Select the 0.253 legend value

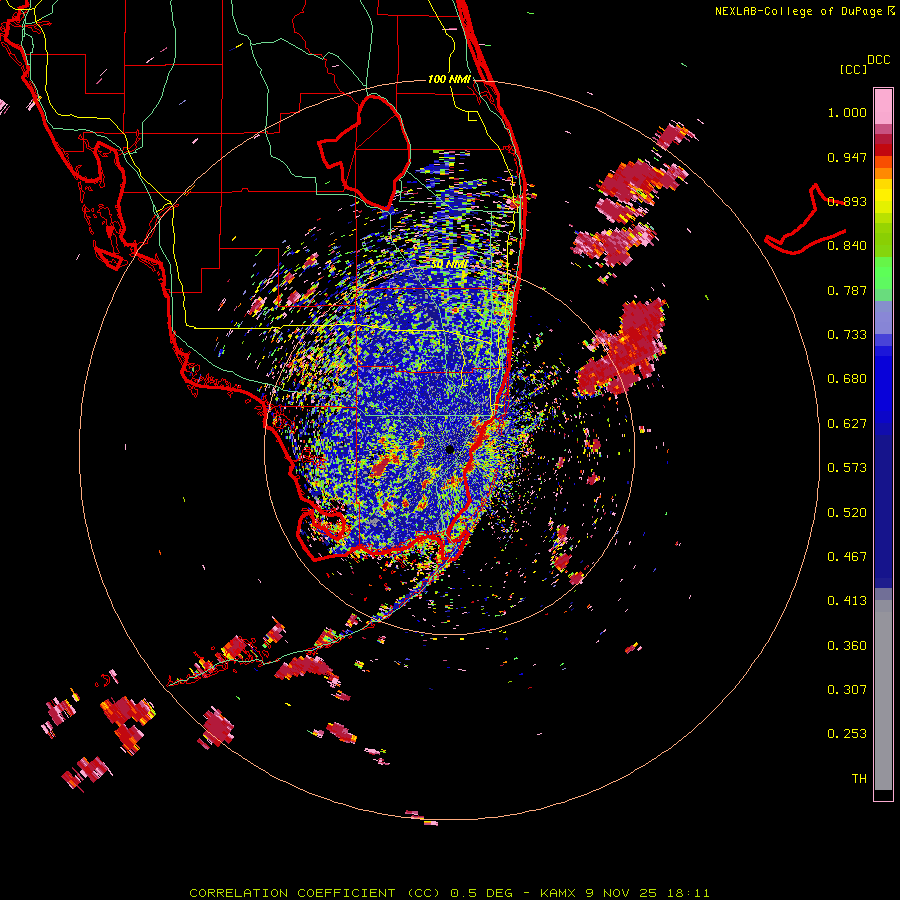(847, 734)
